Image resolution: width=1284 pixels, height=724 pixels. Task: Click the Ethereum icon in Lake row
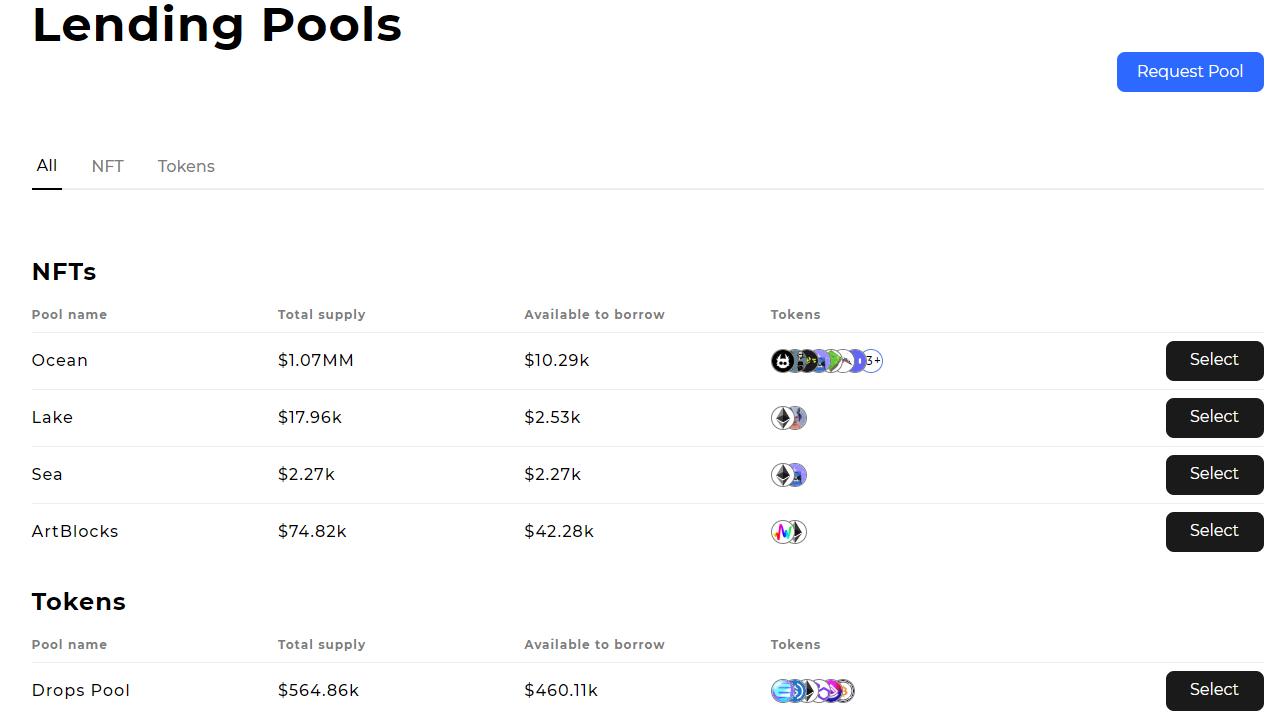782,418
